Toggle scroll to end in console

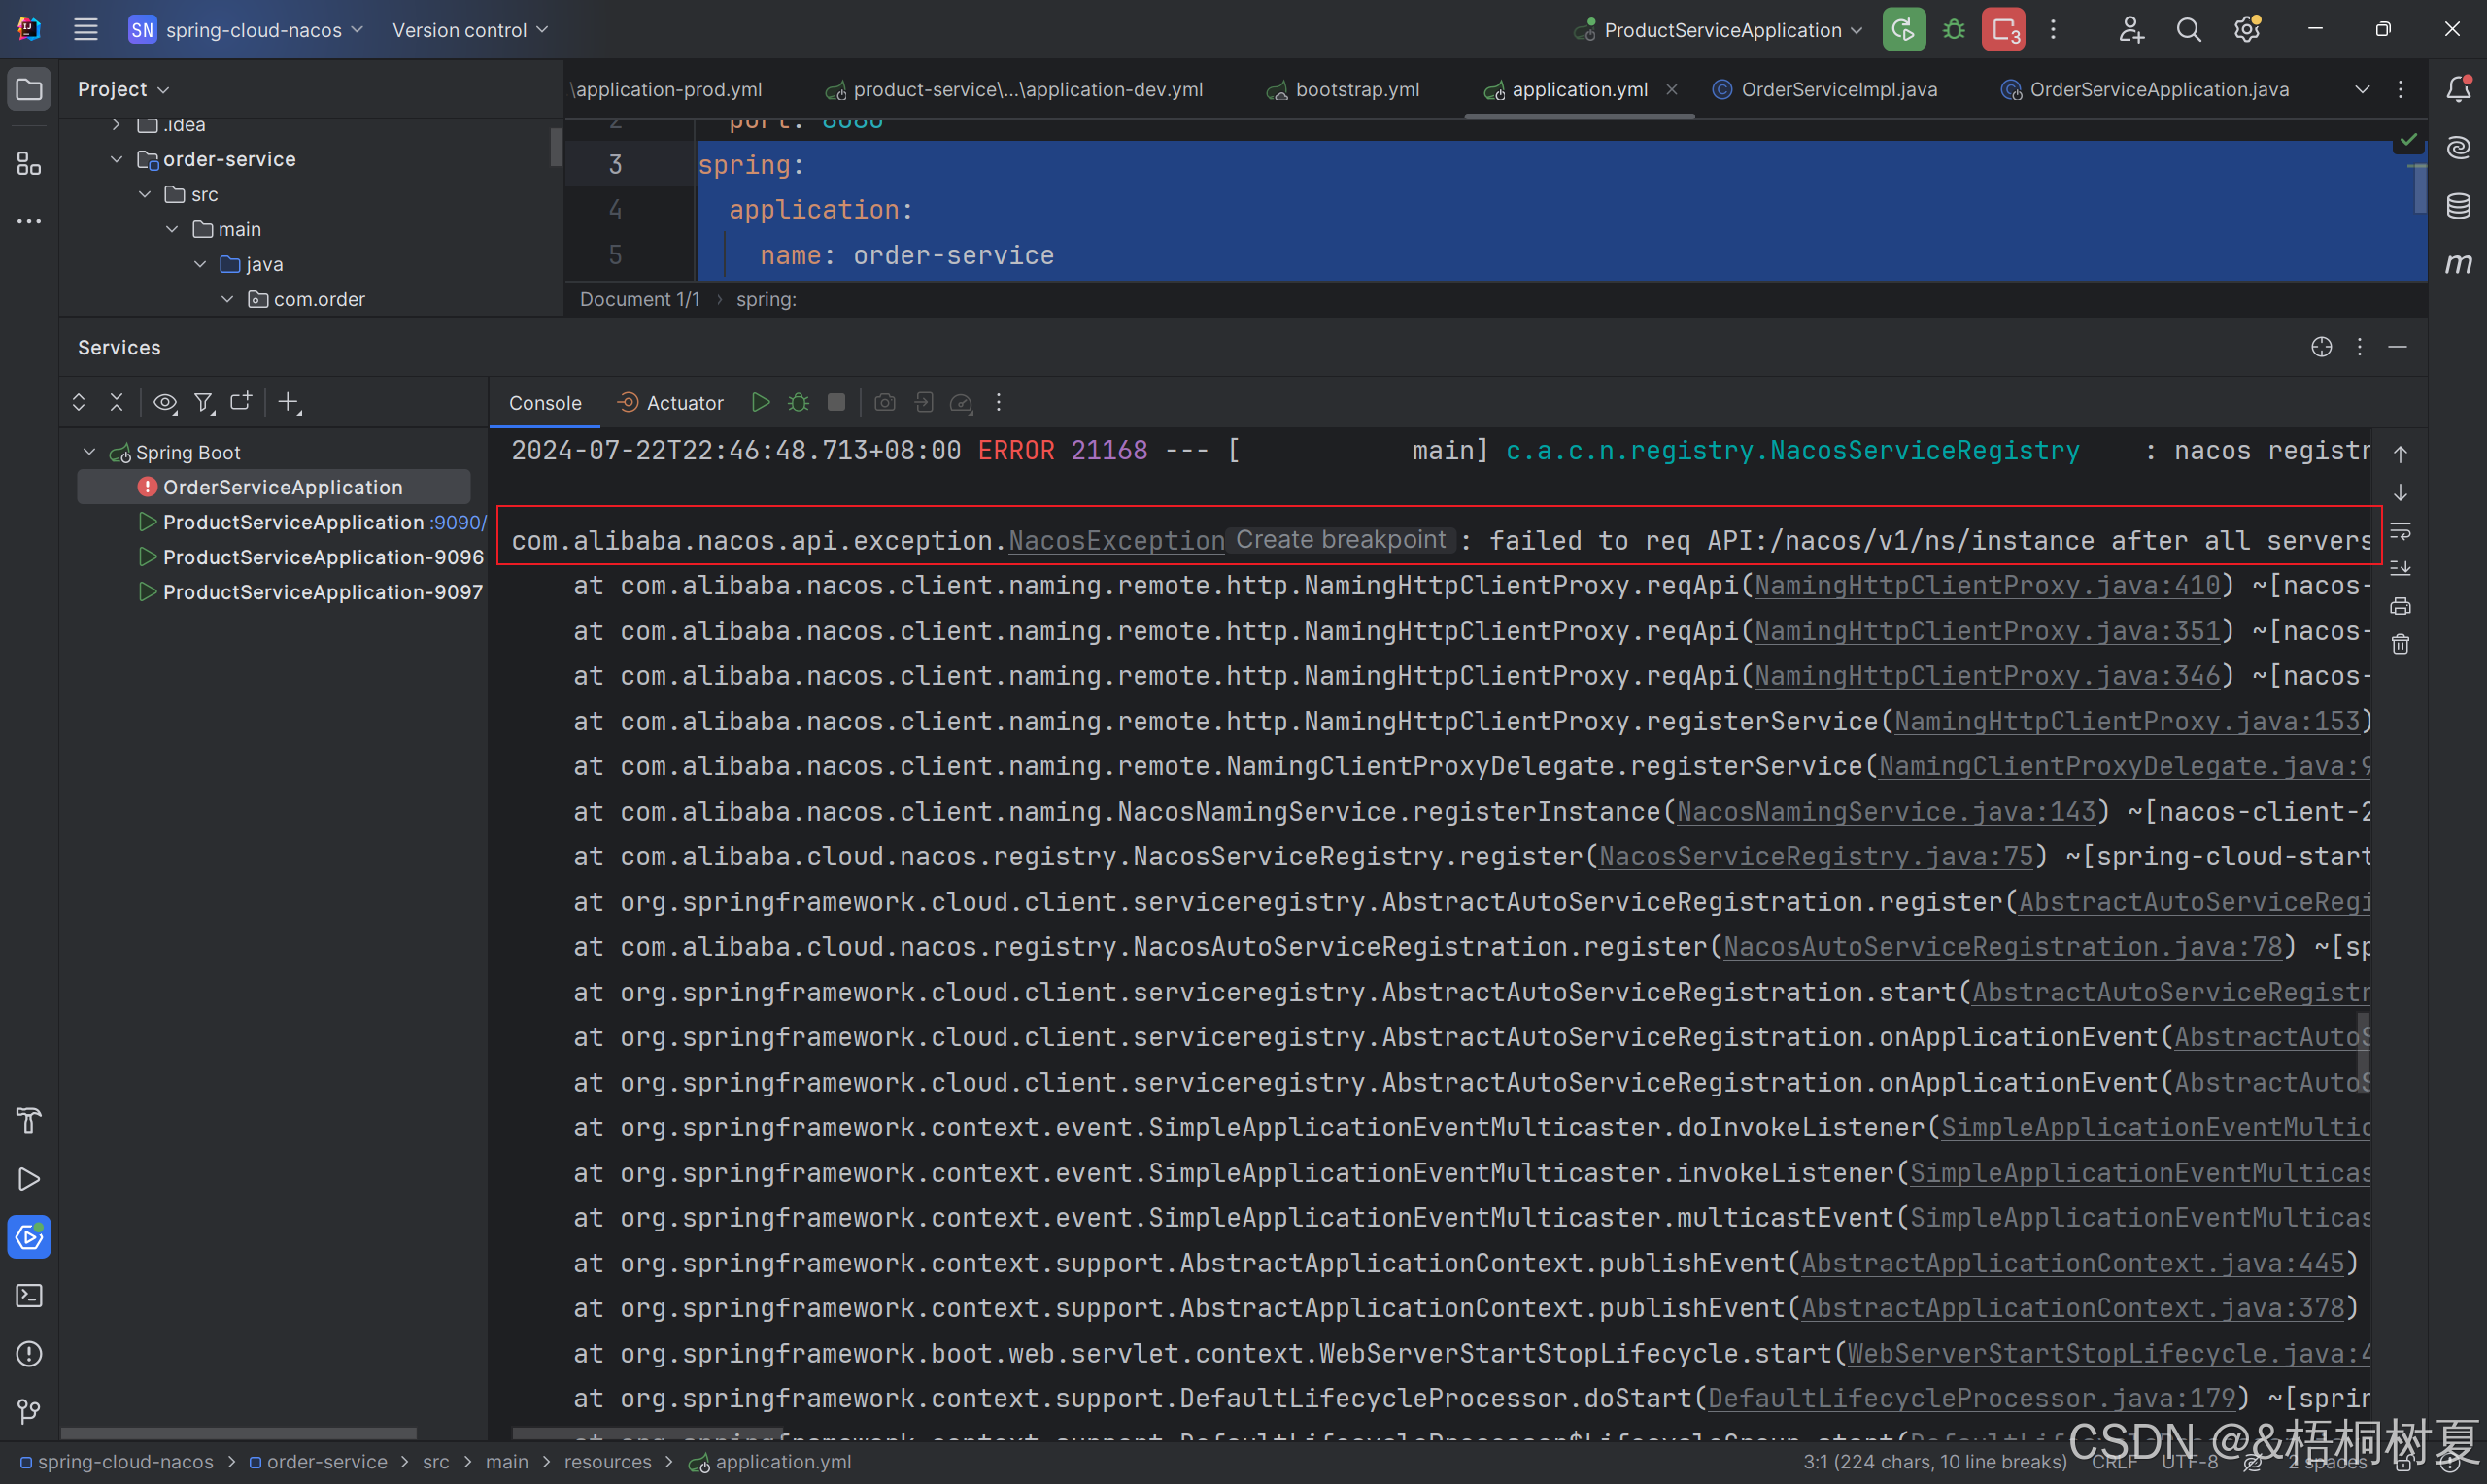pyautogui.click(x=2400, y=568)
